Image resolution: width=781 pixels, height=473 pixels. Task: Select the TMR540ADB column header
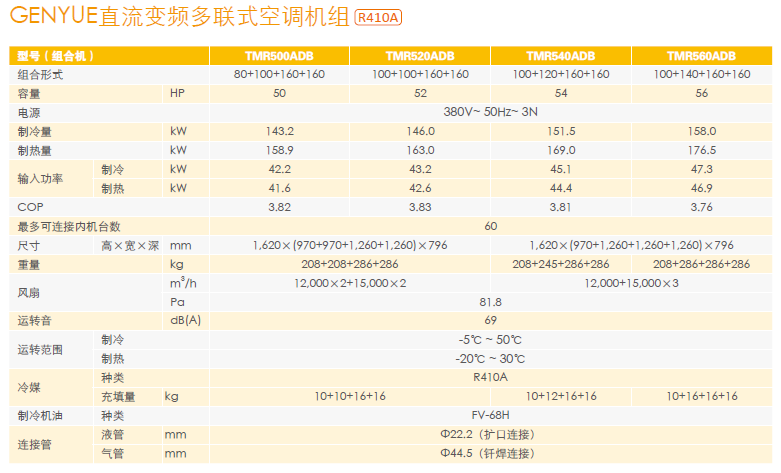560,56
